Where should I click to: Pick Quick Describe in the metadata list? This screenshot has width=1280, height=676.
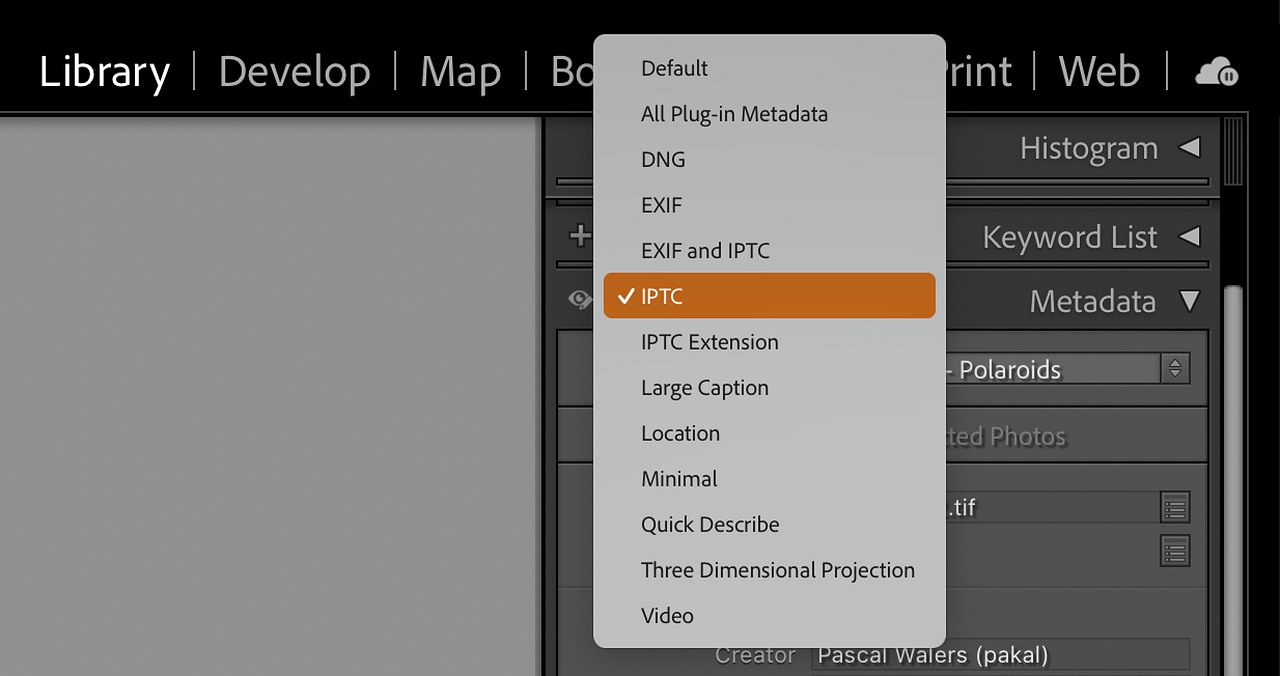pos(710,525)
